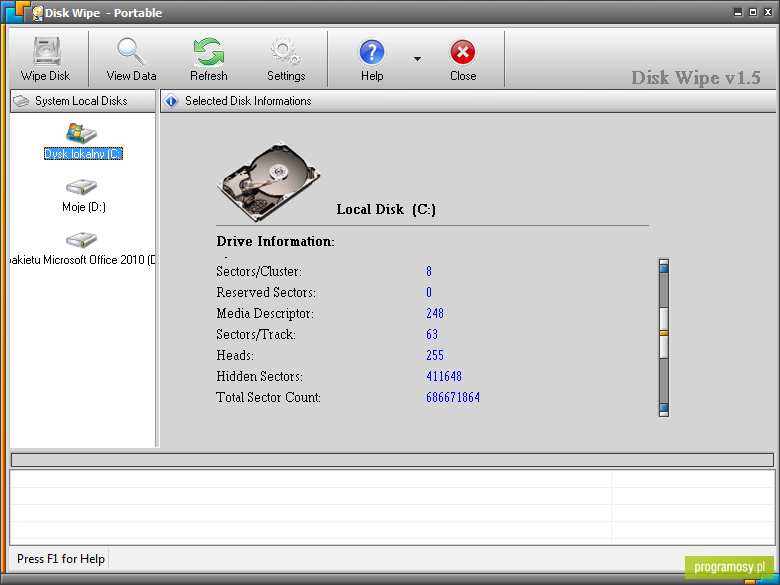This screenshot has height=585, width=780.
Task: Click the drive information scrollbar thumb
Action: pos(664,332)
